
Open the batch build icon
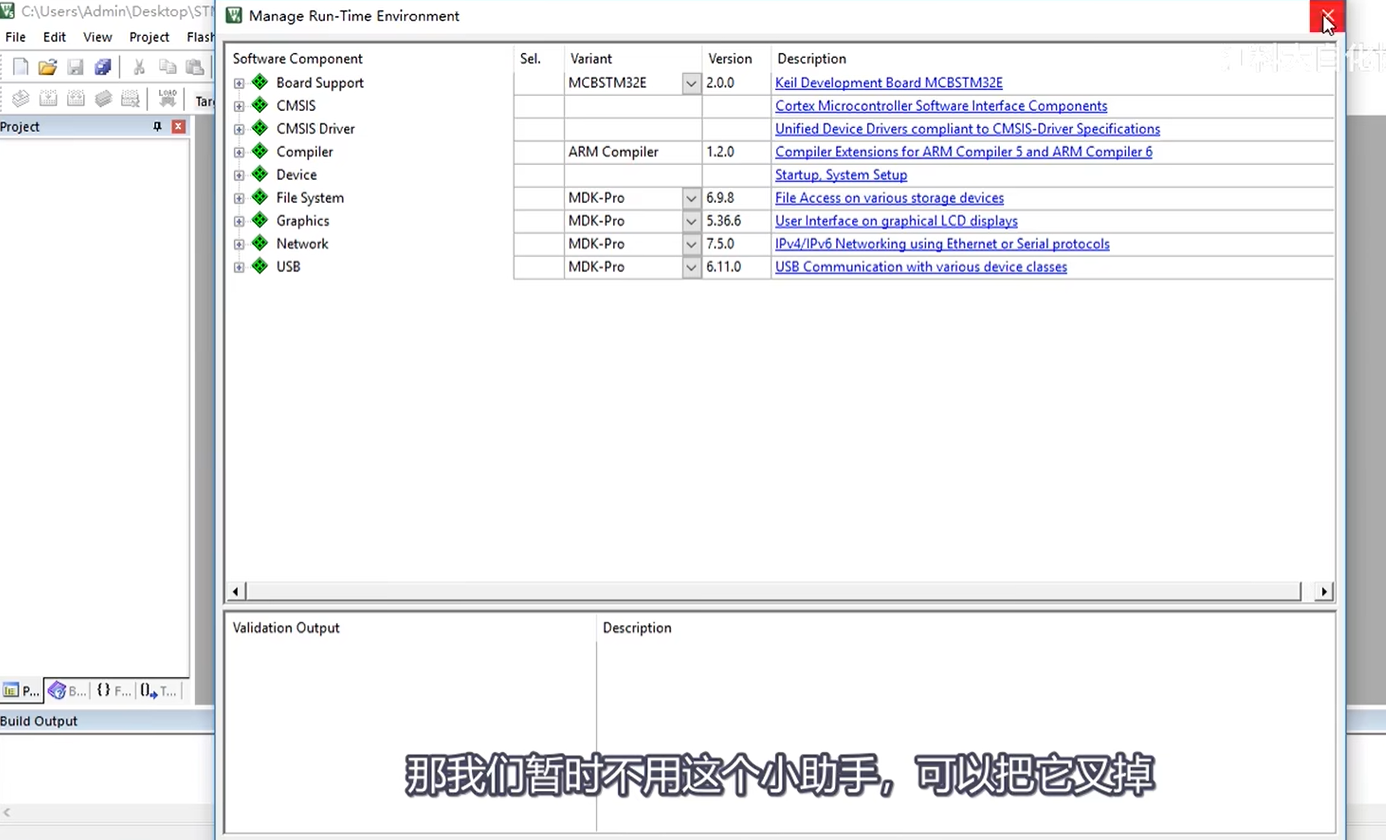tap(103, 99)
